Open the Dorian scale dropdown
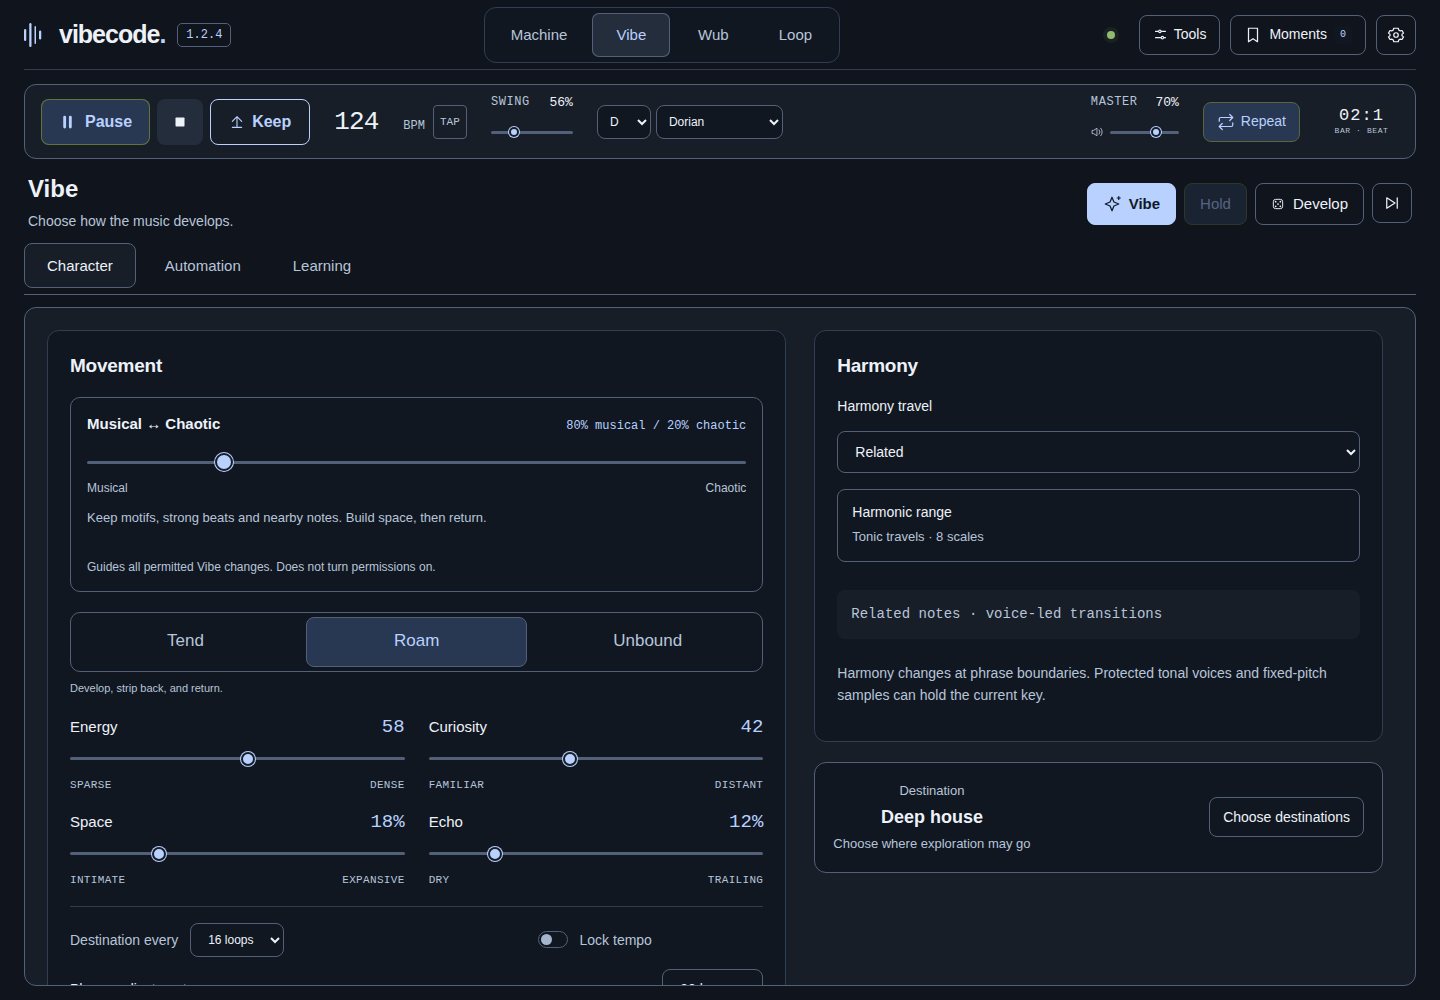 click(x=719, y=122)
